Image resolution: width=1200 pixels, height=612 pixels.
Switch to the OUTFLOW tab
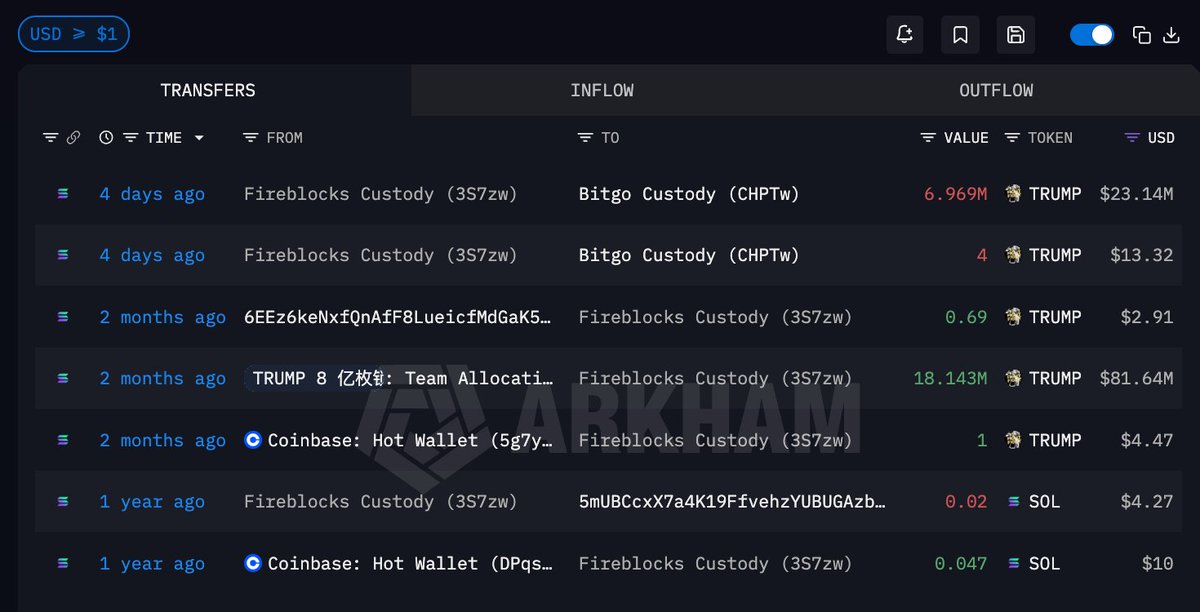click(x=996, y=90)
